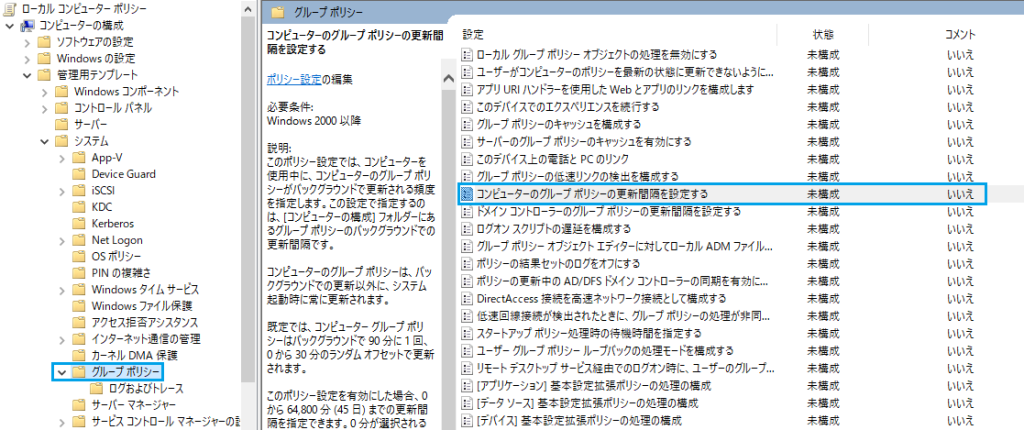This screenshot has height=430, width=1024.
Task: Collapse the システム node
Action: pyautogui.click(x=44, y=141)
